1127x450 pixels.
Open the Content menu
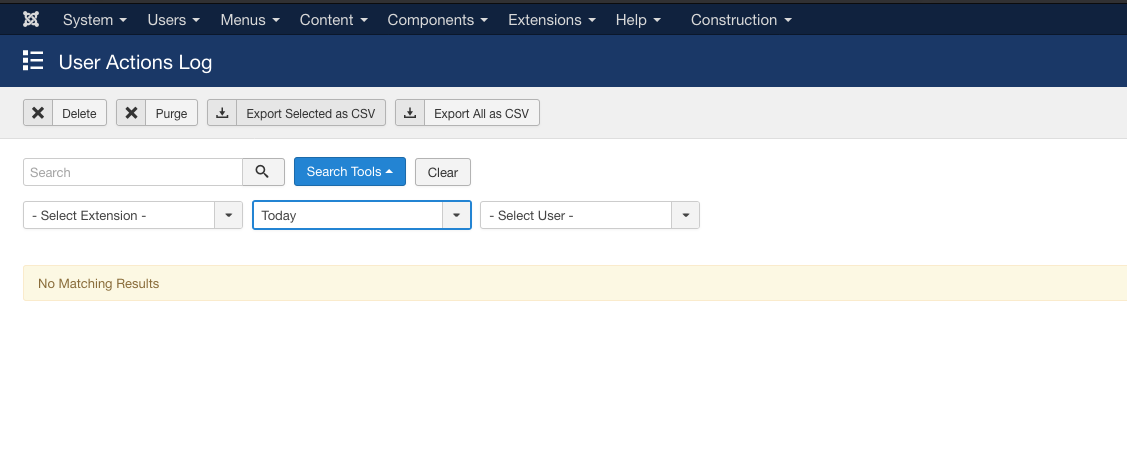coord(334,20)
